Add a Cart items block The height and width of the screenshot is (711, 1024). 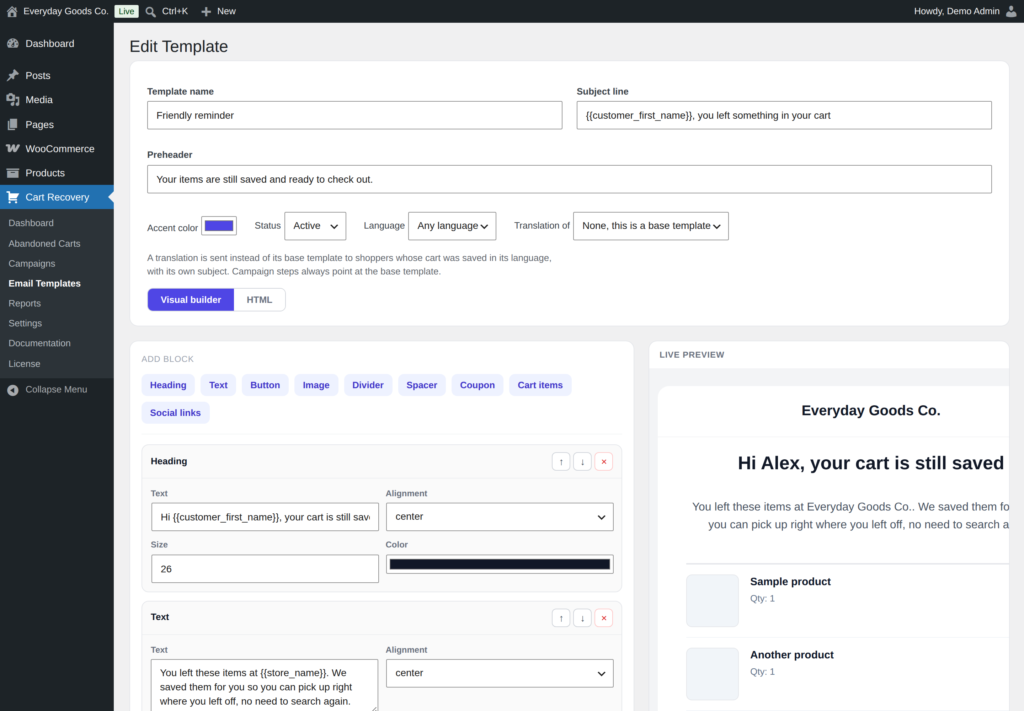point(540,385)
